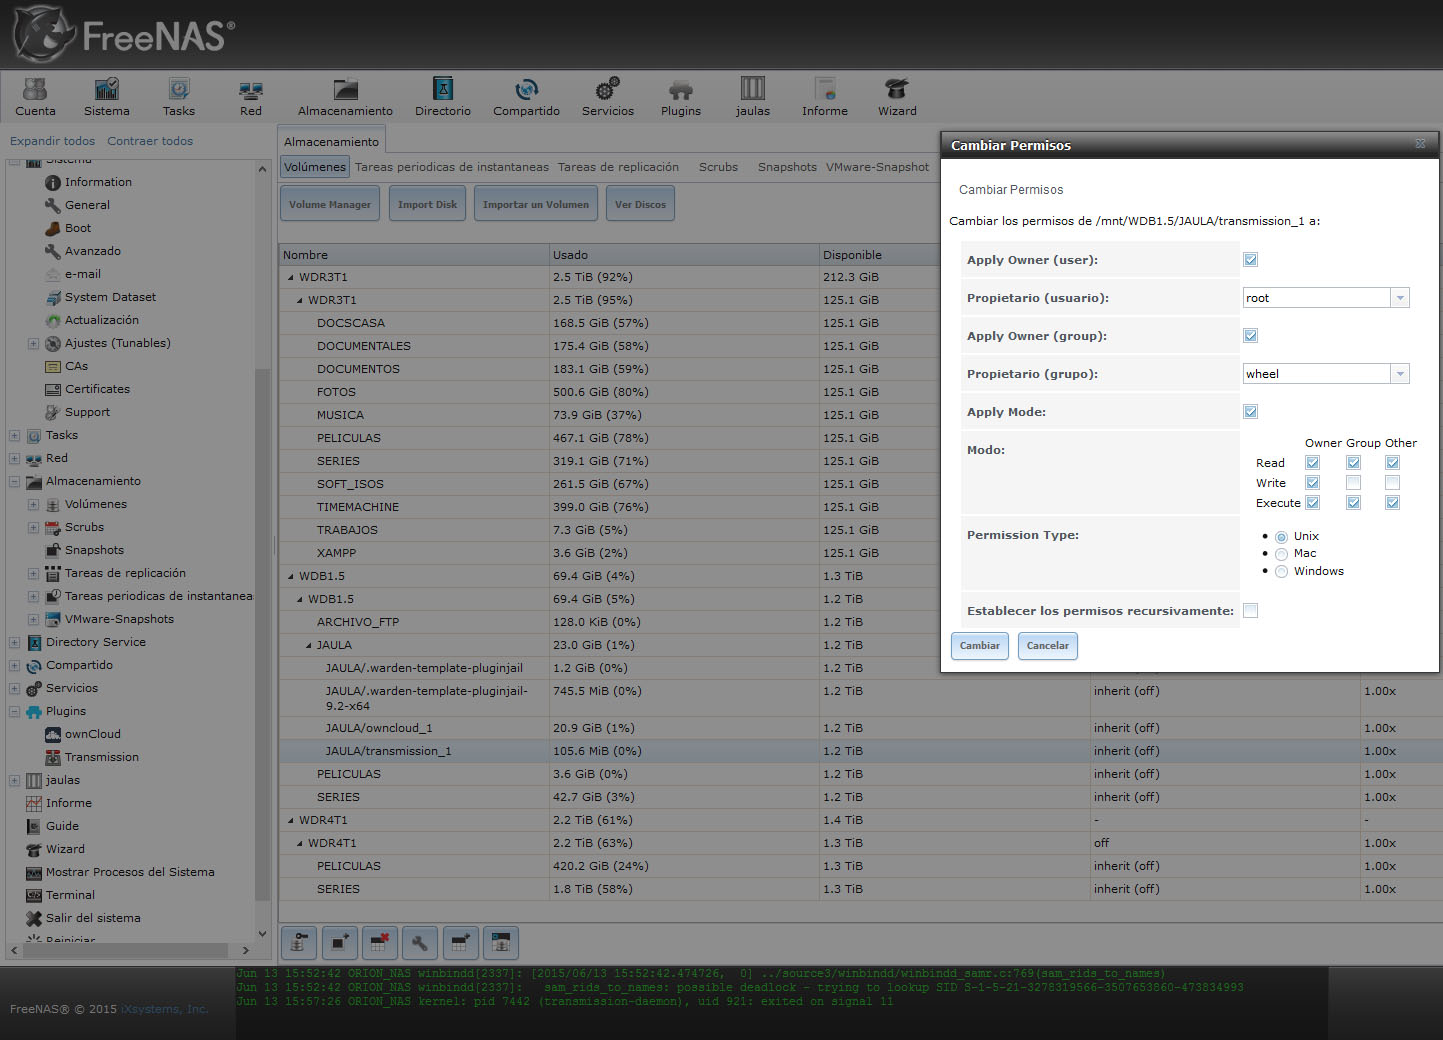Open the Sistema toolbar icon
The height and width of the screenshot is (1040, 1443).
[107, 97]
